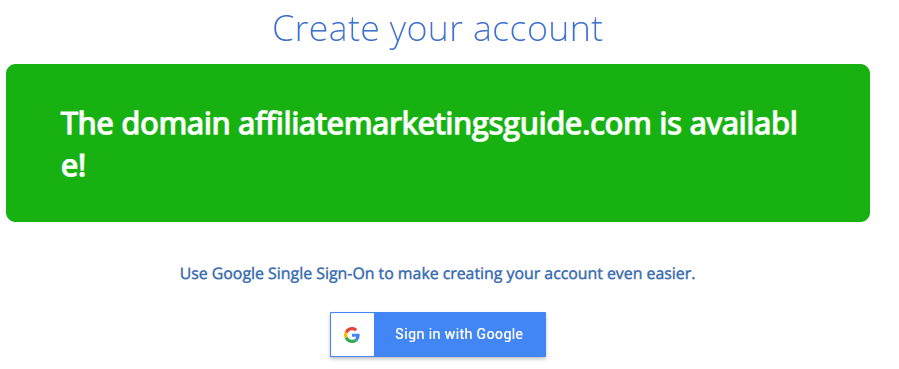Click the word "Create" in the heading
This screenshot has width=899, height=369.
(327, 28)
